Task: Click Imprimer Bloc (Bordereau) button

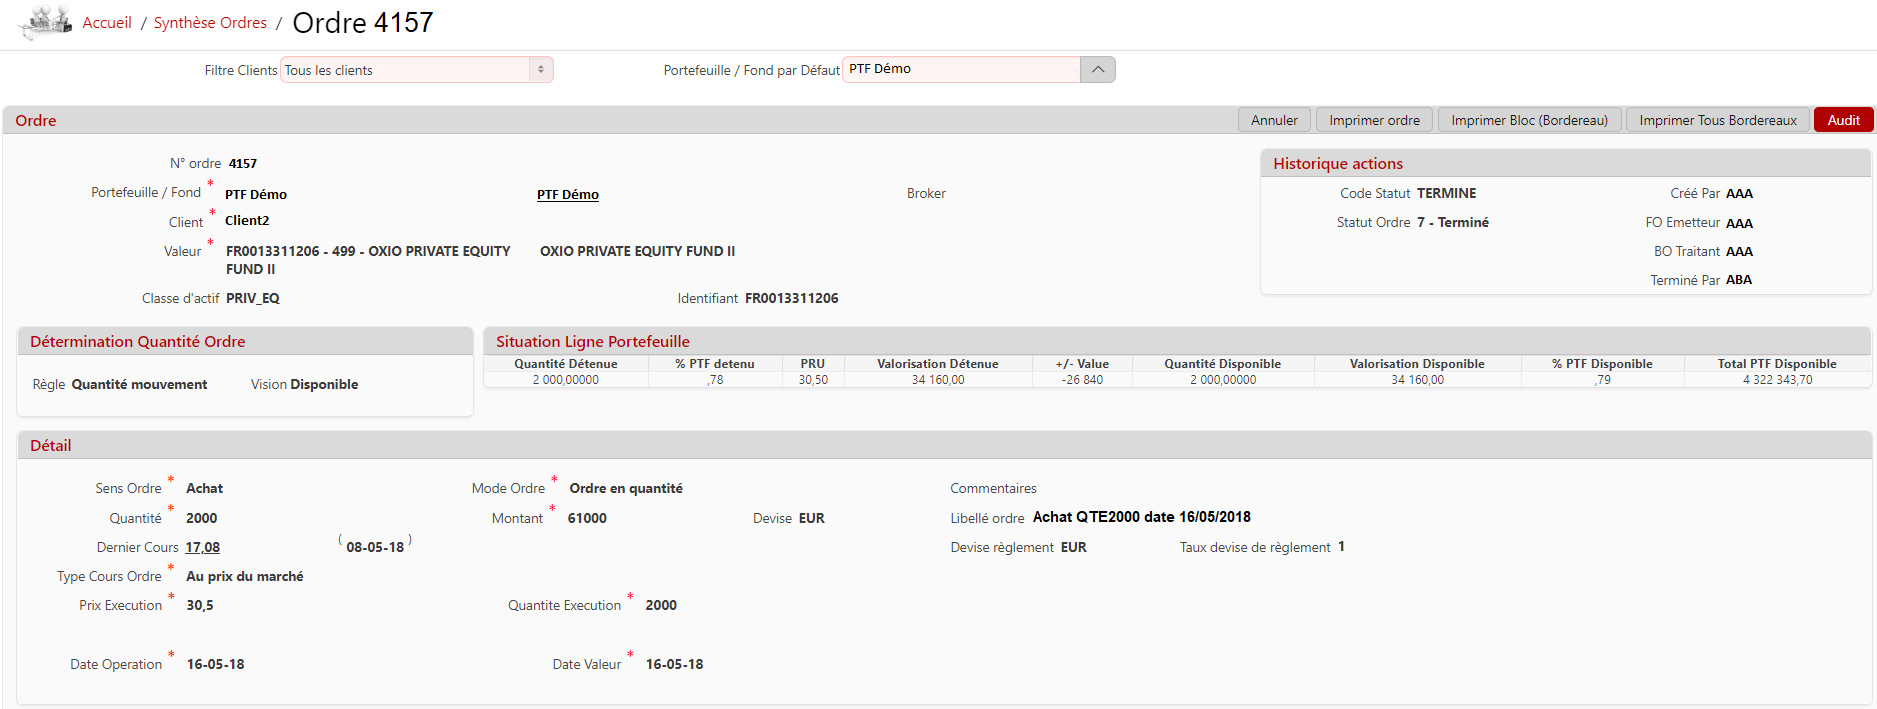Action: pos(1529,120)
